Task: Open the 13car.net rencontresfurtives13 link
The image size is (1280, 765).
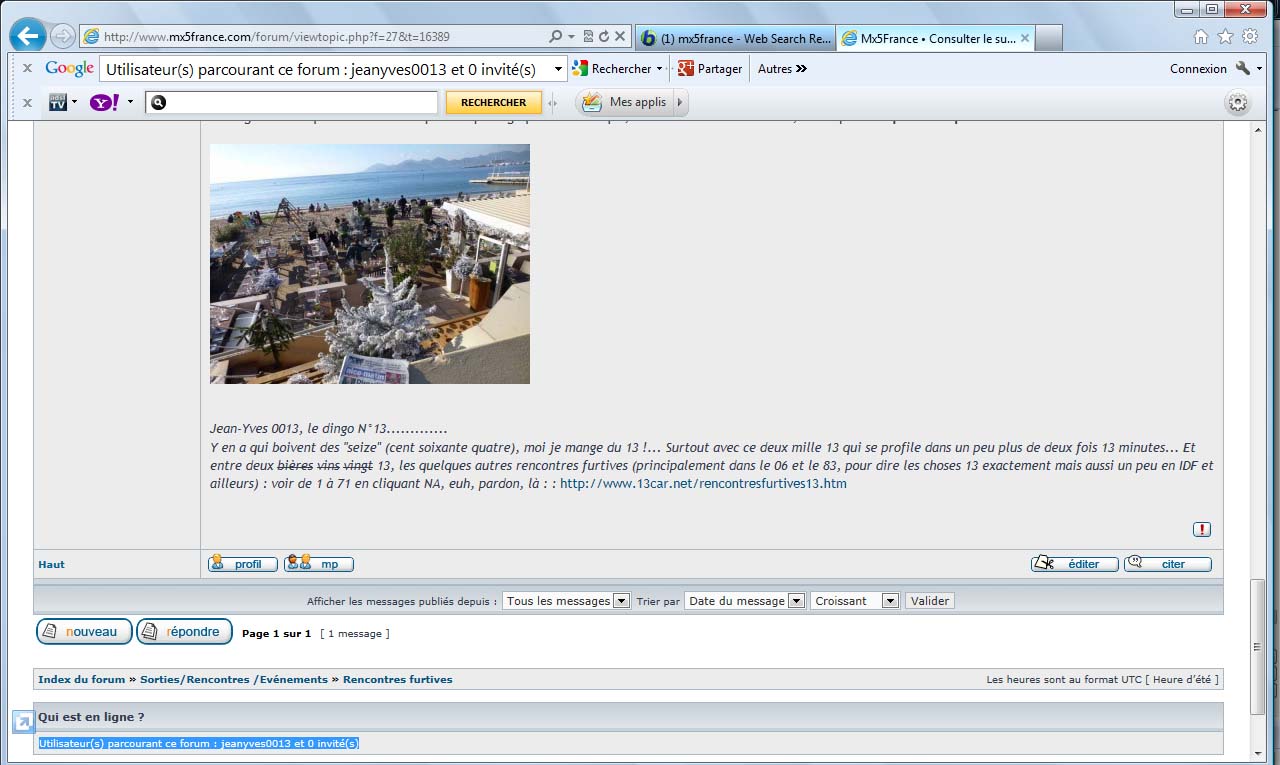Action: (x=703, y=484)
